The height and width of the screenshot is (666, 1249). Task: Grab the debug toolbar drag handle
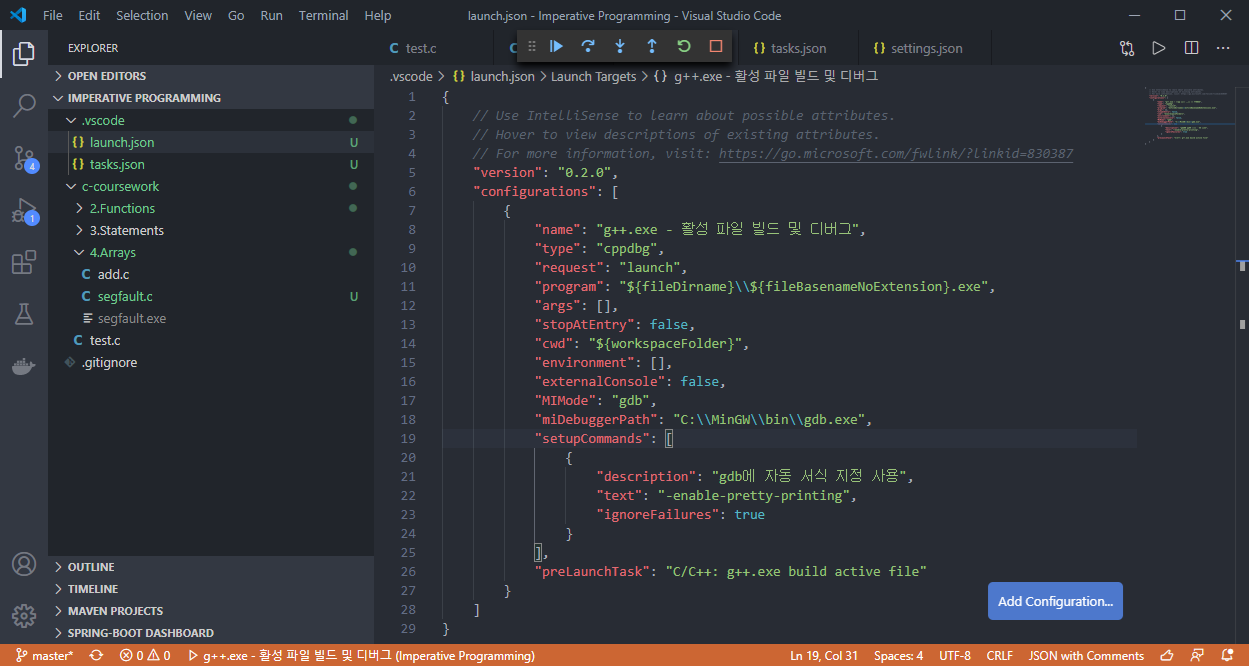(x=532, y=46)
